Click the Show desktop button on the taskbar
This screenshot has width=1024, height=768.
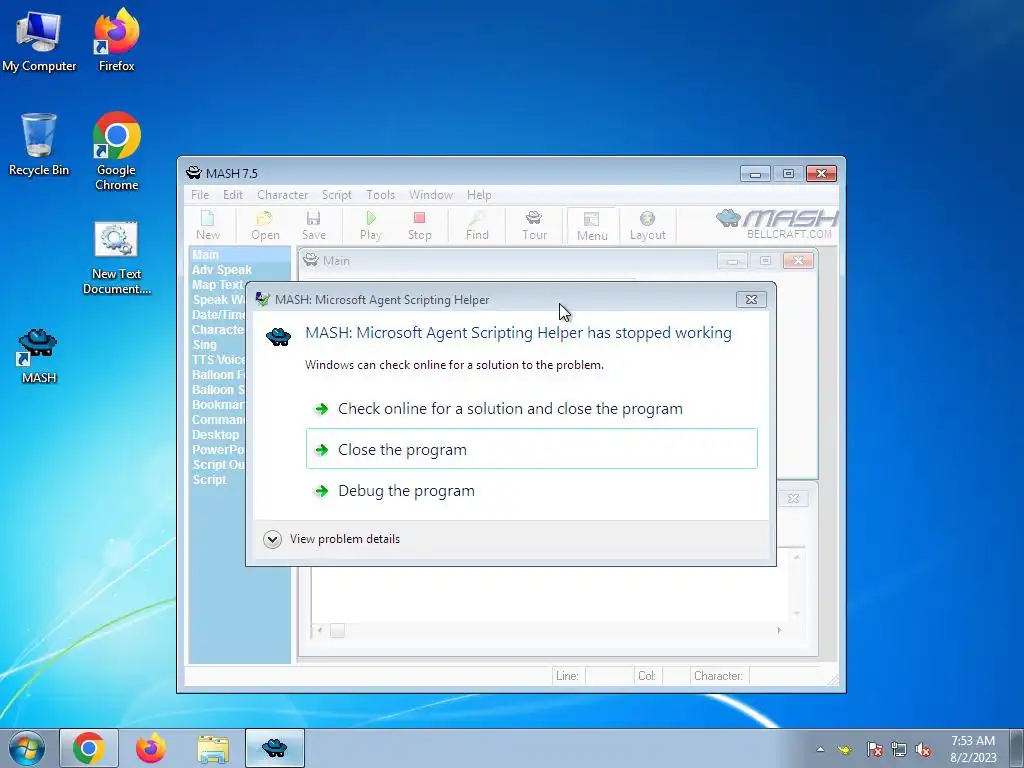point(1017,748)
